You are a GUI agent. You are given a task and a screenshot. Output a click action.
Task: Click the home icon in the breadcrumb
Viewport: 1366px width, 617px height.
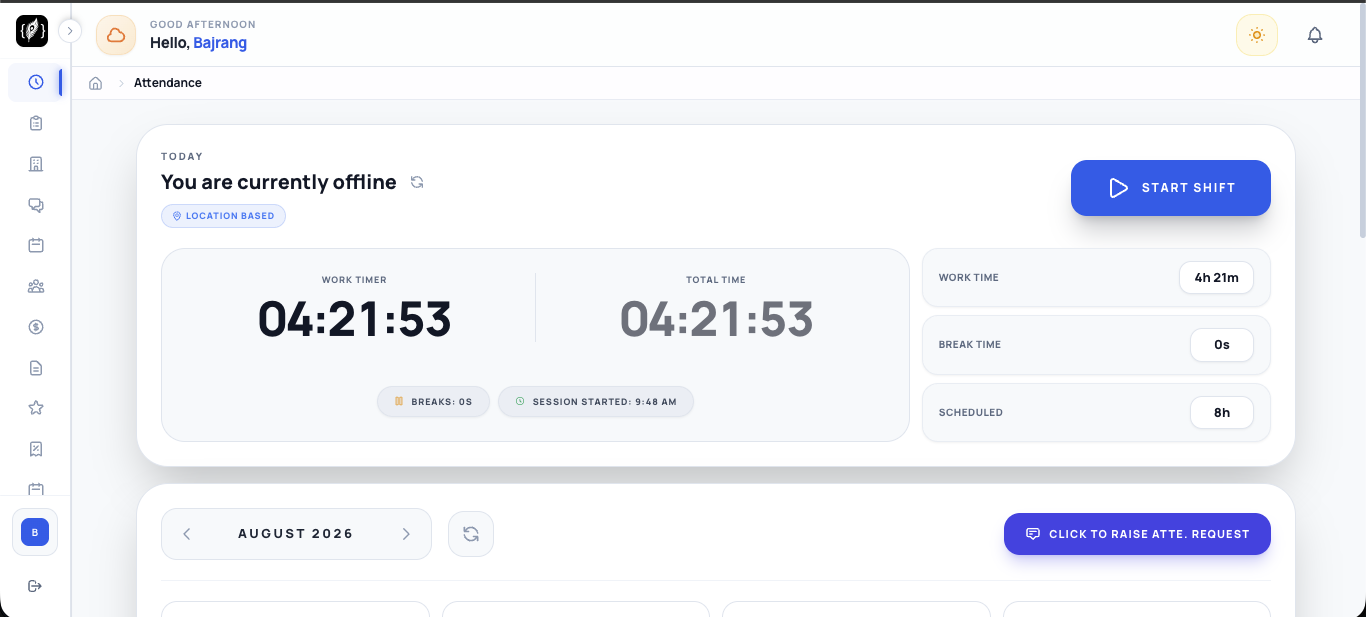pyautogui.click(x=96, y=83)
